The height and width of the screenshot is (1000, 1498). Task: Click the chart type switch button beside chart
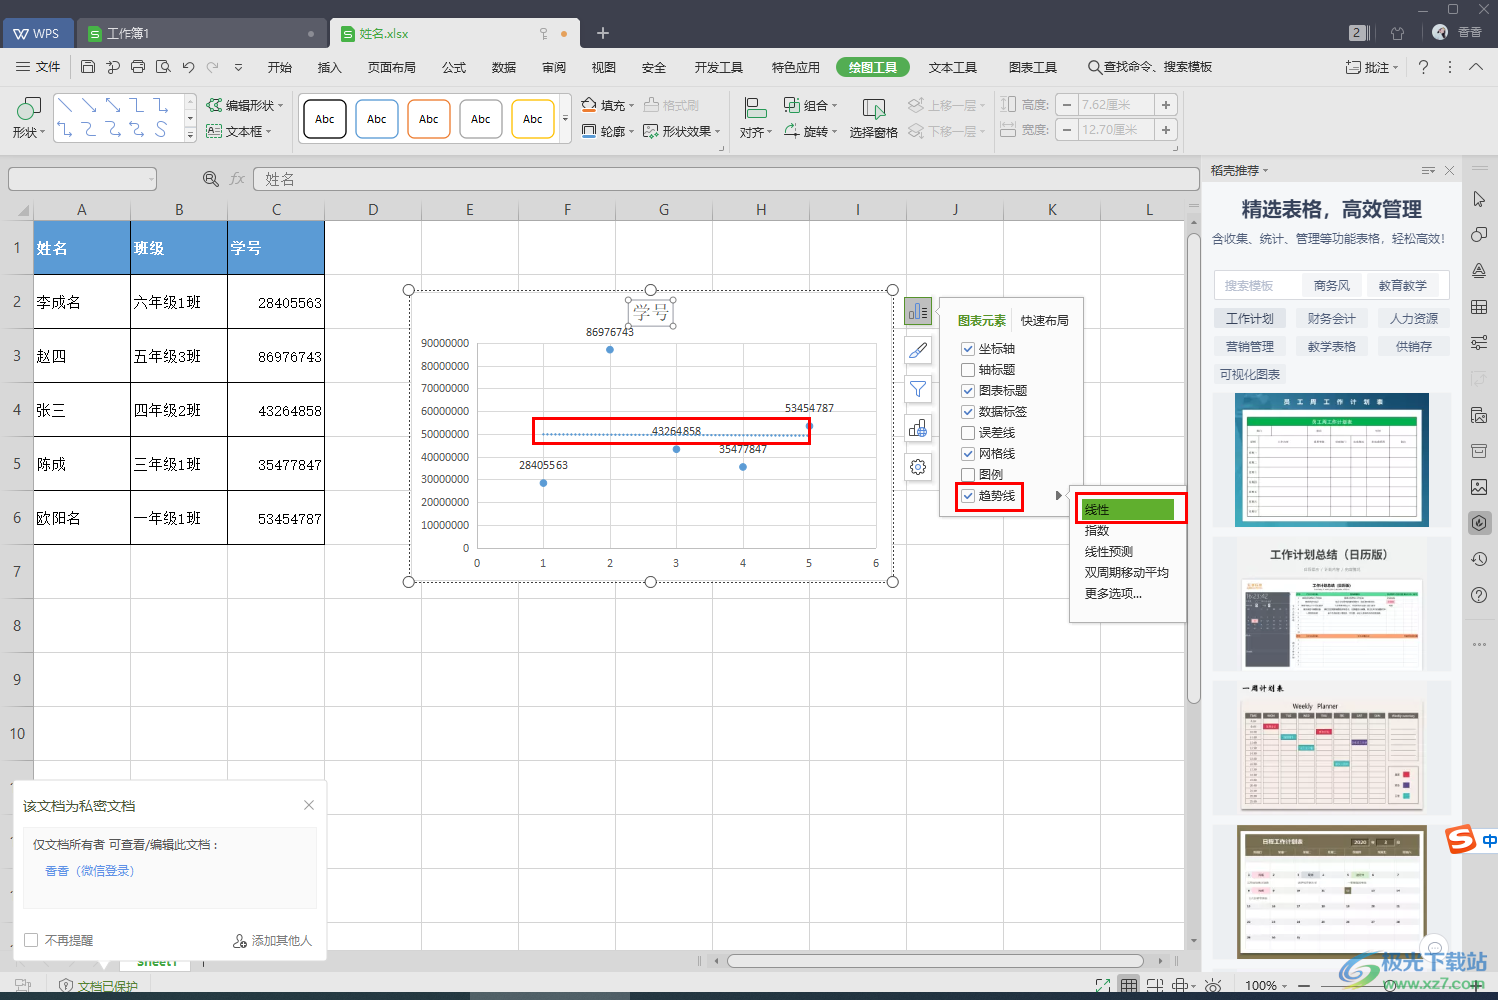click(x=918, y=429)
